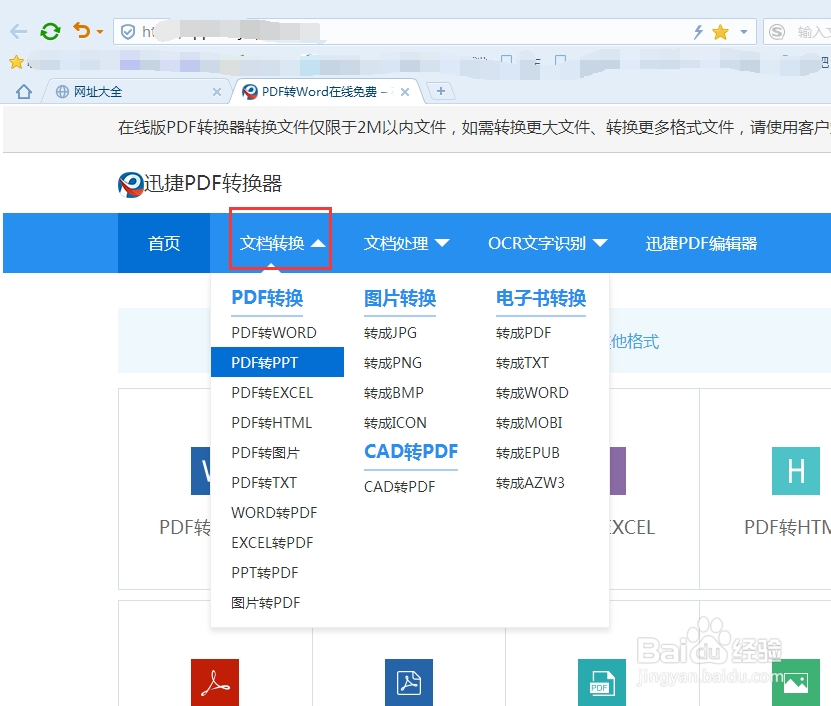Click the red Adobe PDF icon

214,682
